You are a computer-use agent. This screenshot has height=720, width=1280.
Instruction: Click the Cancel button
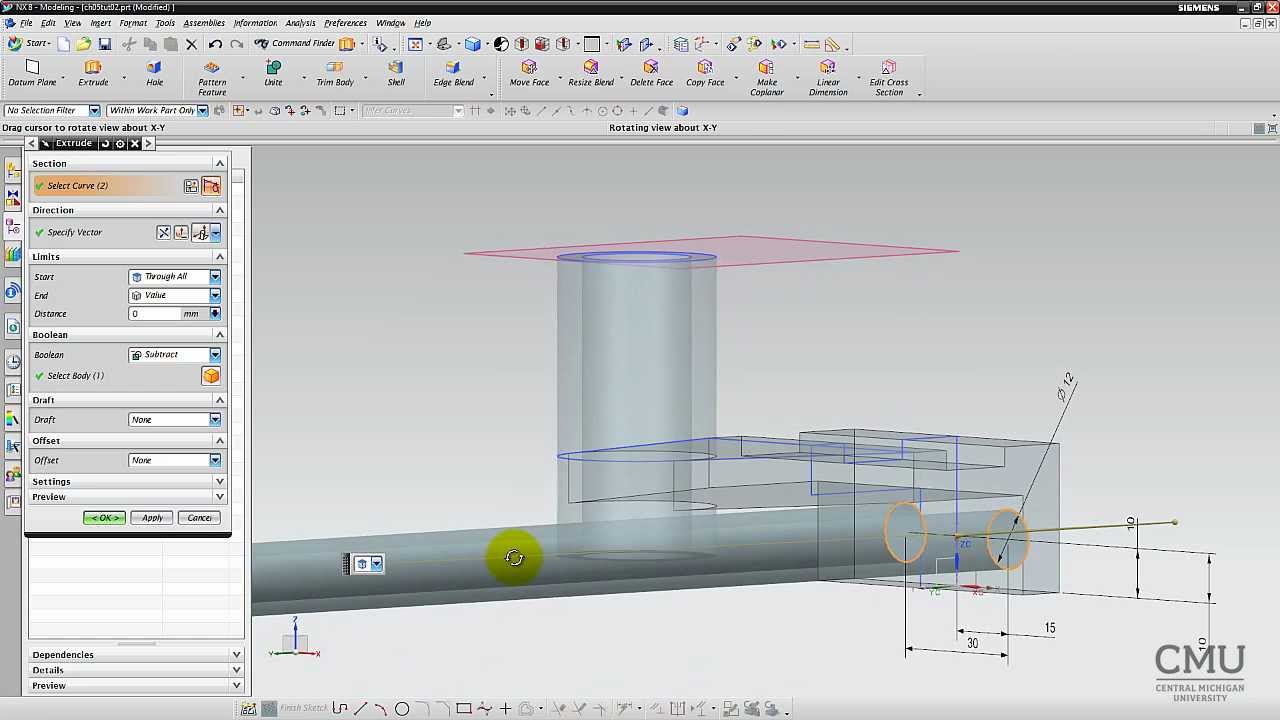pyautogui.click(x=199, y=518)
